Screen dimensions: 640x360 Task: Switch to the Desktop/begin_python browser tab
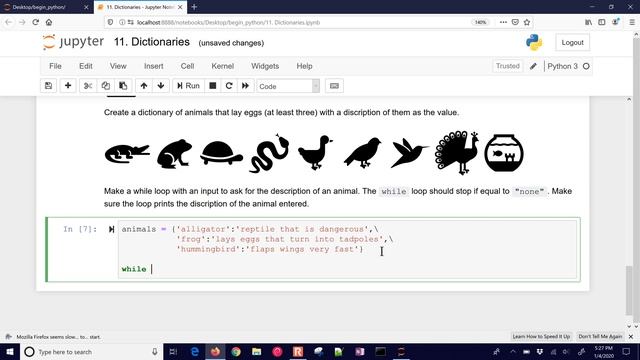click(x=44, y=7)
